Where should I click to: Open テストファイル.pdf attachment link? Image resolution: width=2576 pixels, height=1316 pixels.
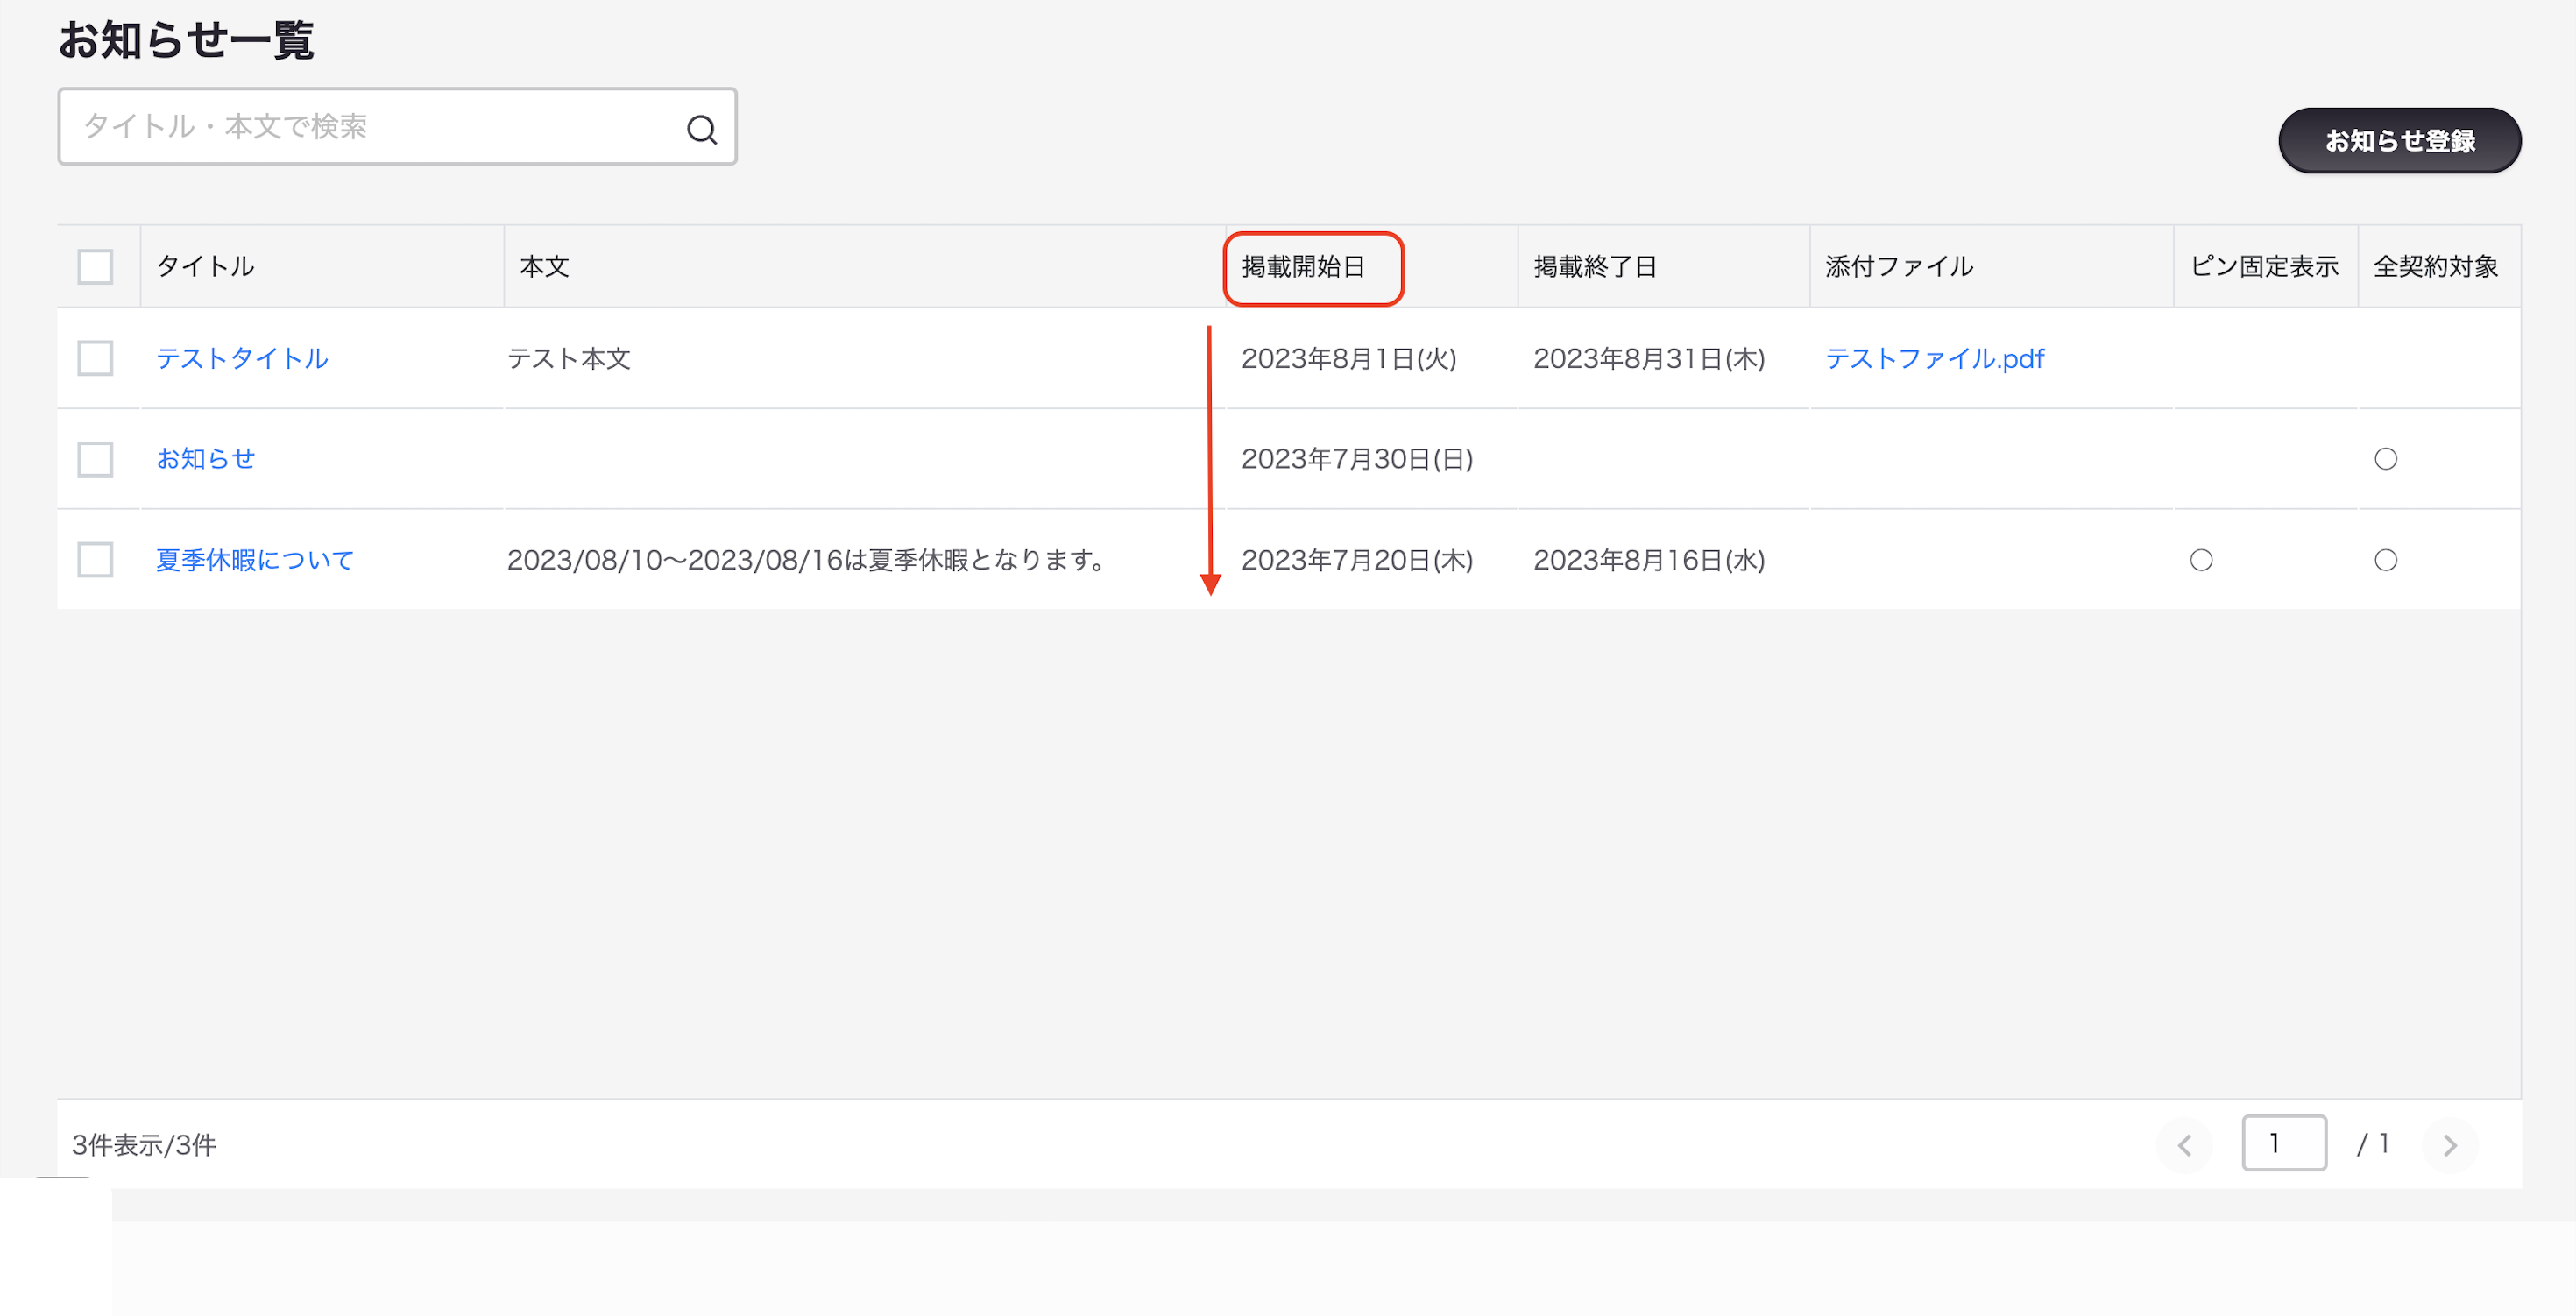point(1934,358)
